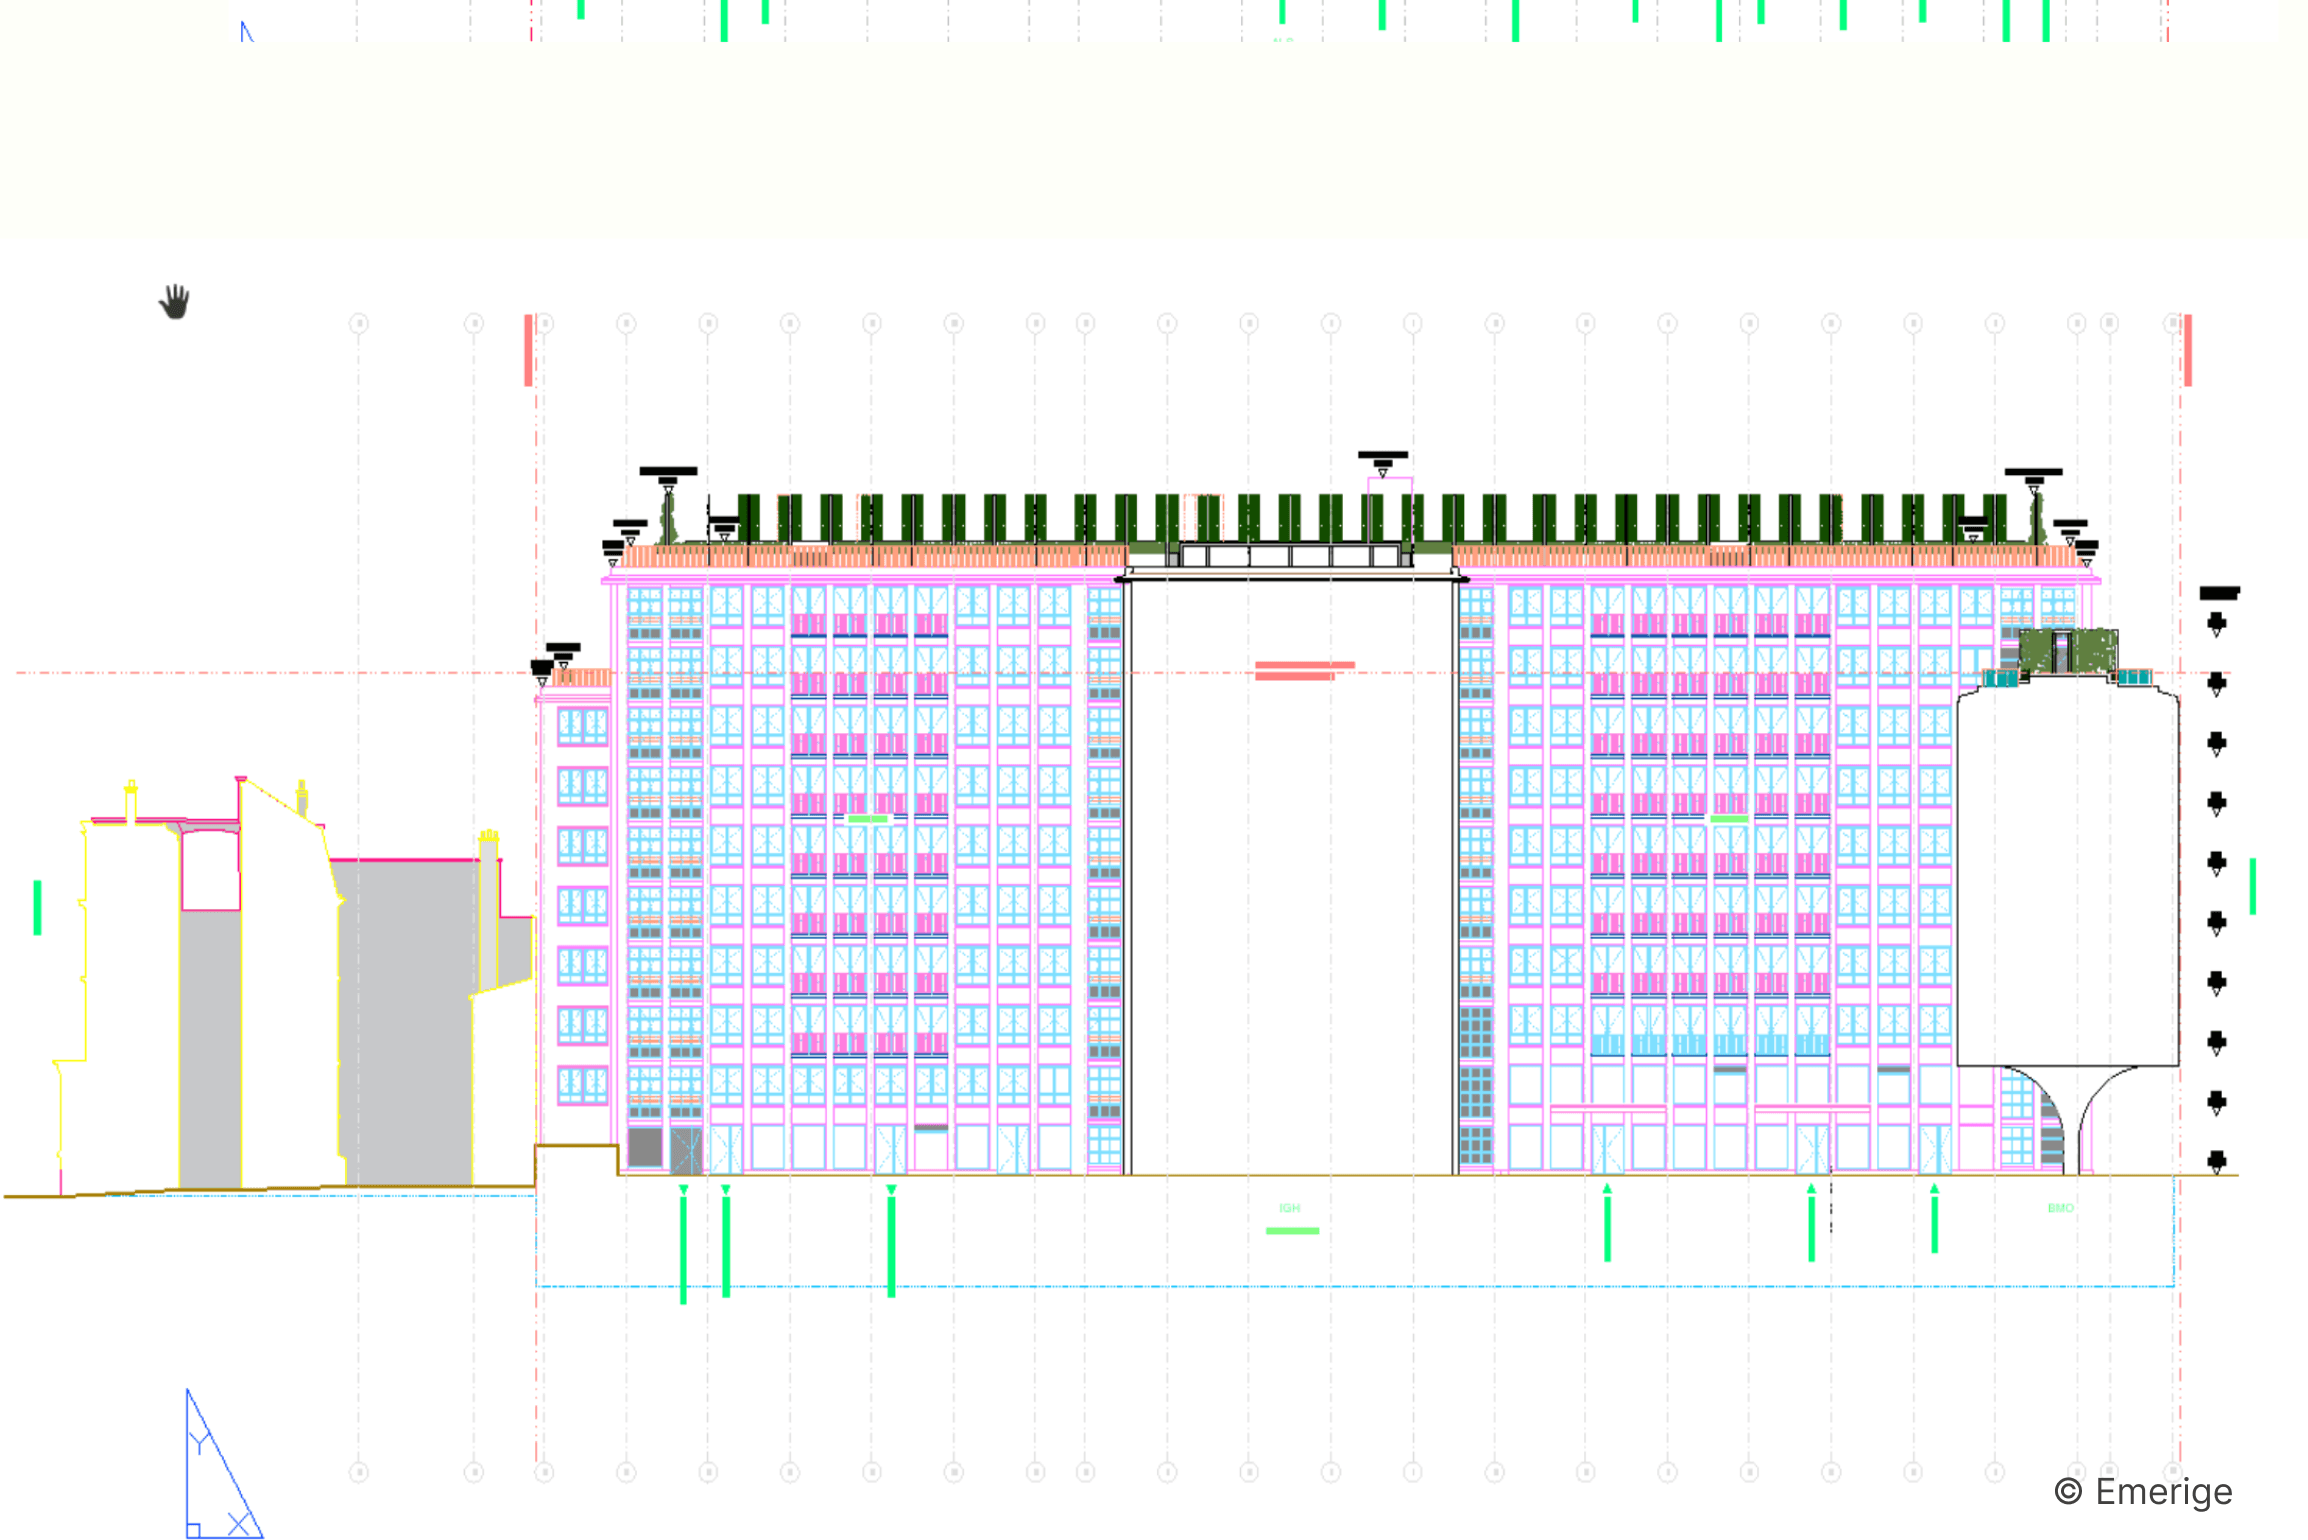Click the leftmost grid bubble in bottom row
This screenshot has width=2308, height=1540.
[359, 1472]
